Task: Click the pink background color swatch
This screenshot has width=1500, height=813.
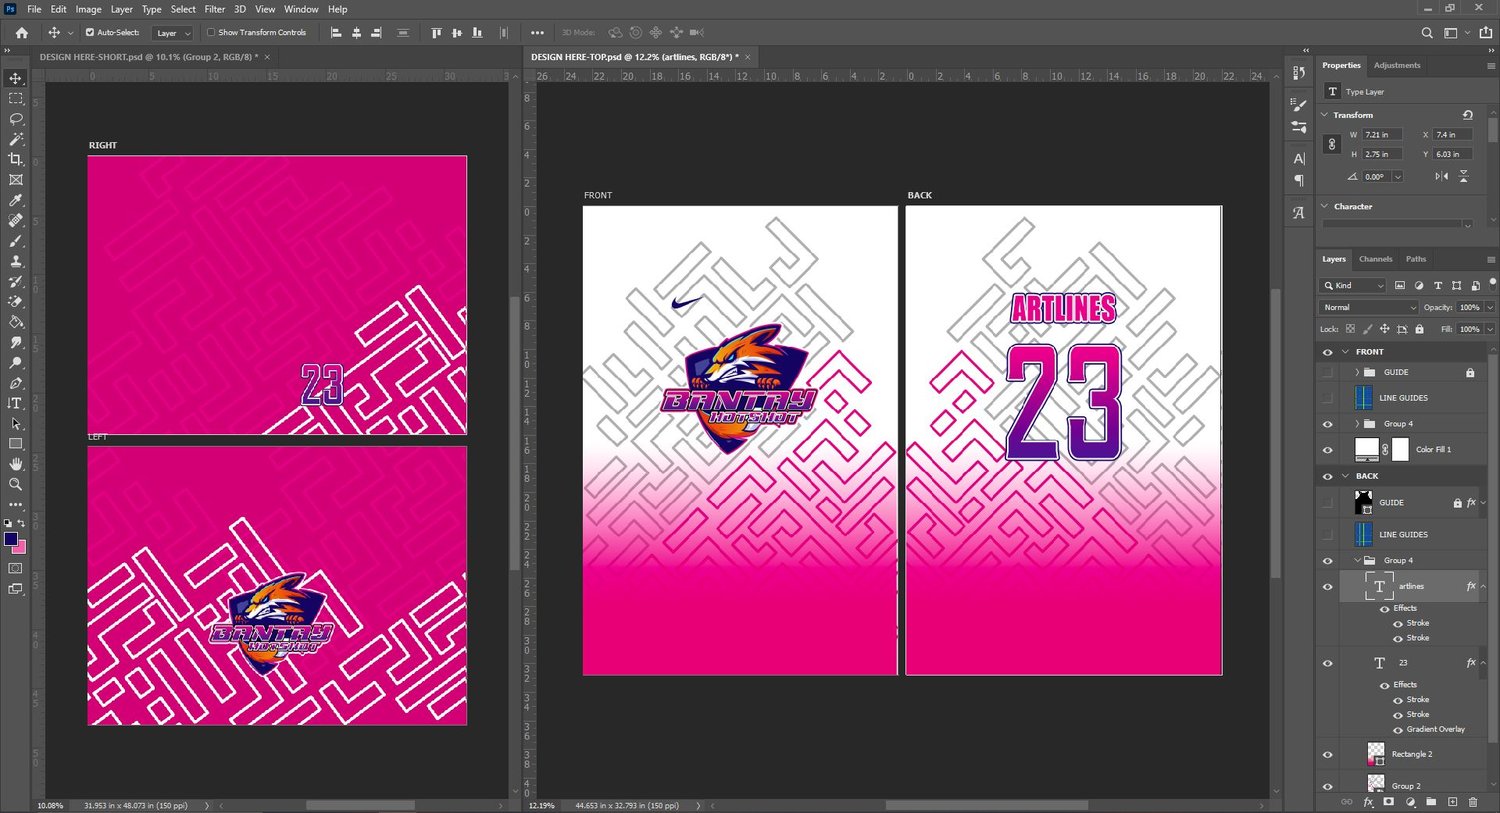Action: (21, 548)
